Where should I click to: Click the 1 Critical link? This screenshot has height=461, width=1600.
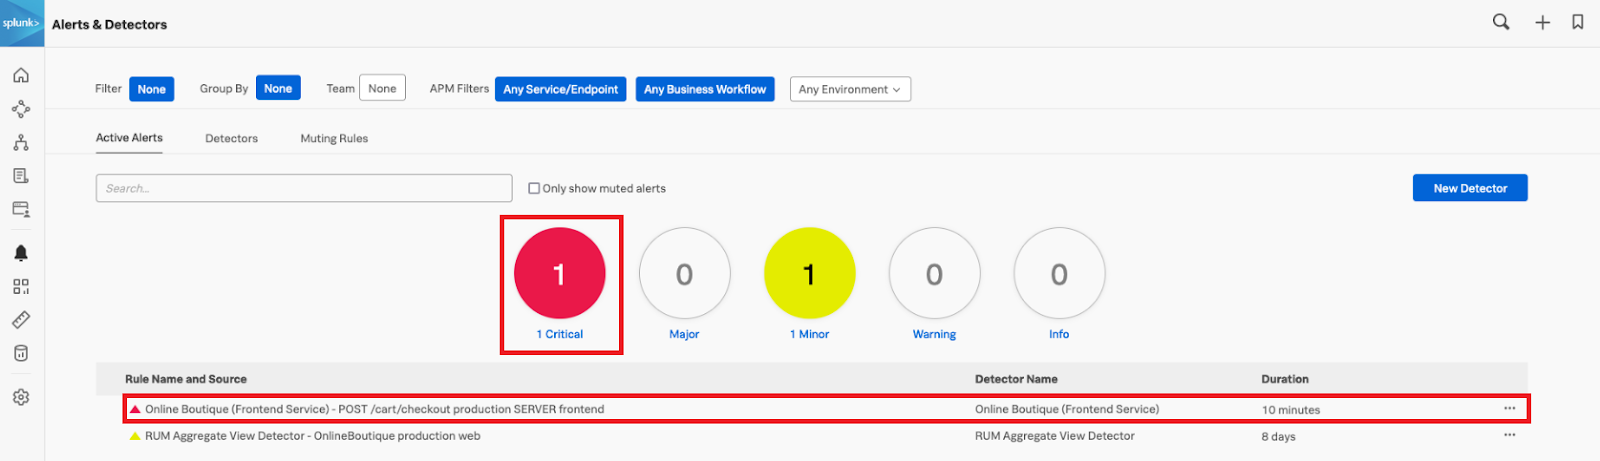coord(560,334)
